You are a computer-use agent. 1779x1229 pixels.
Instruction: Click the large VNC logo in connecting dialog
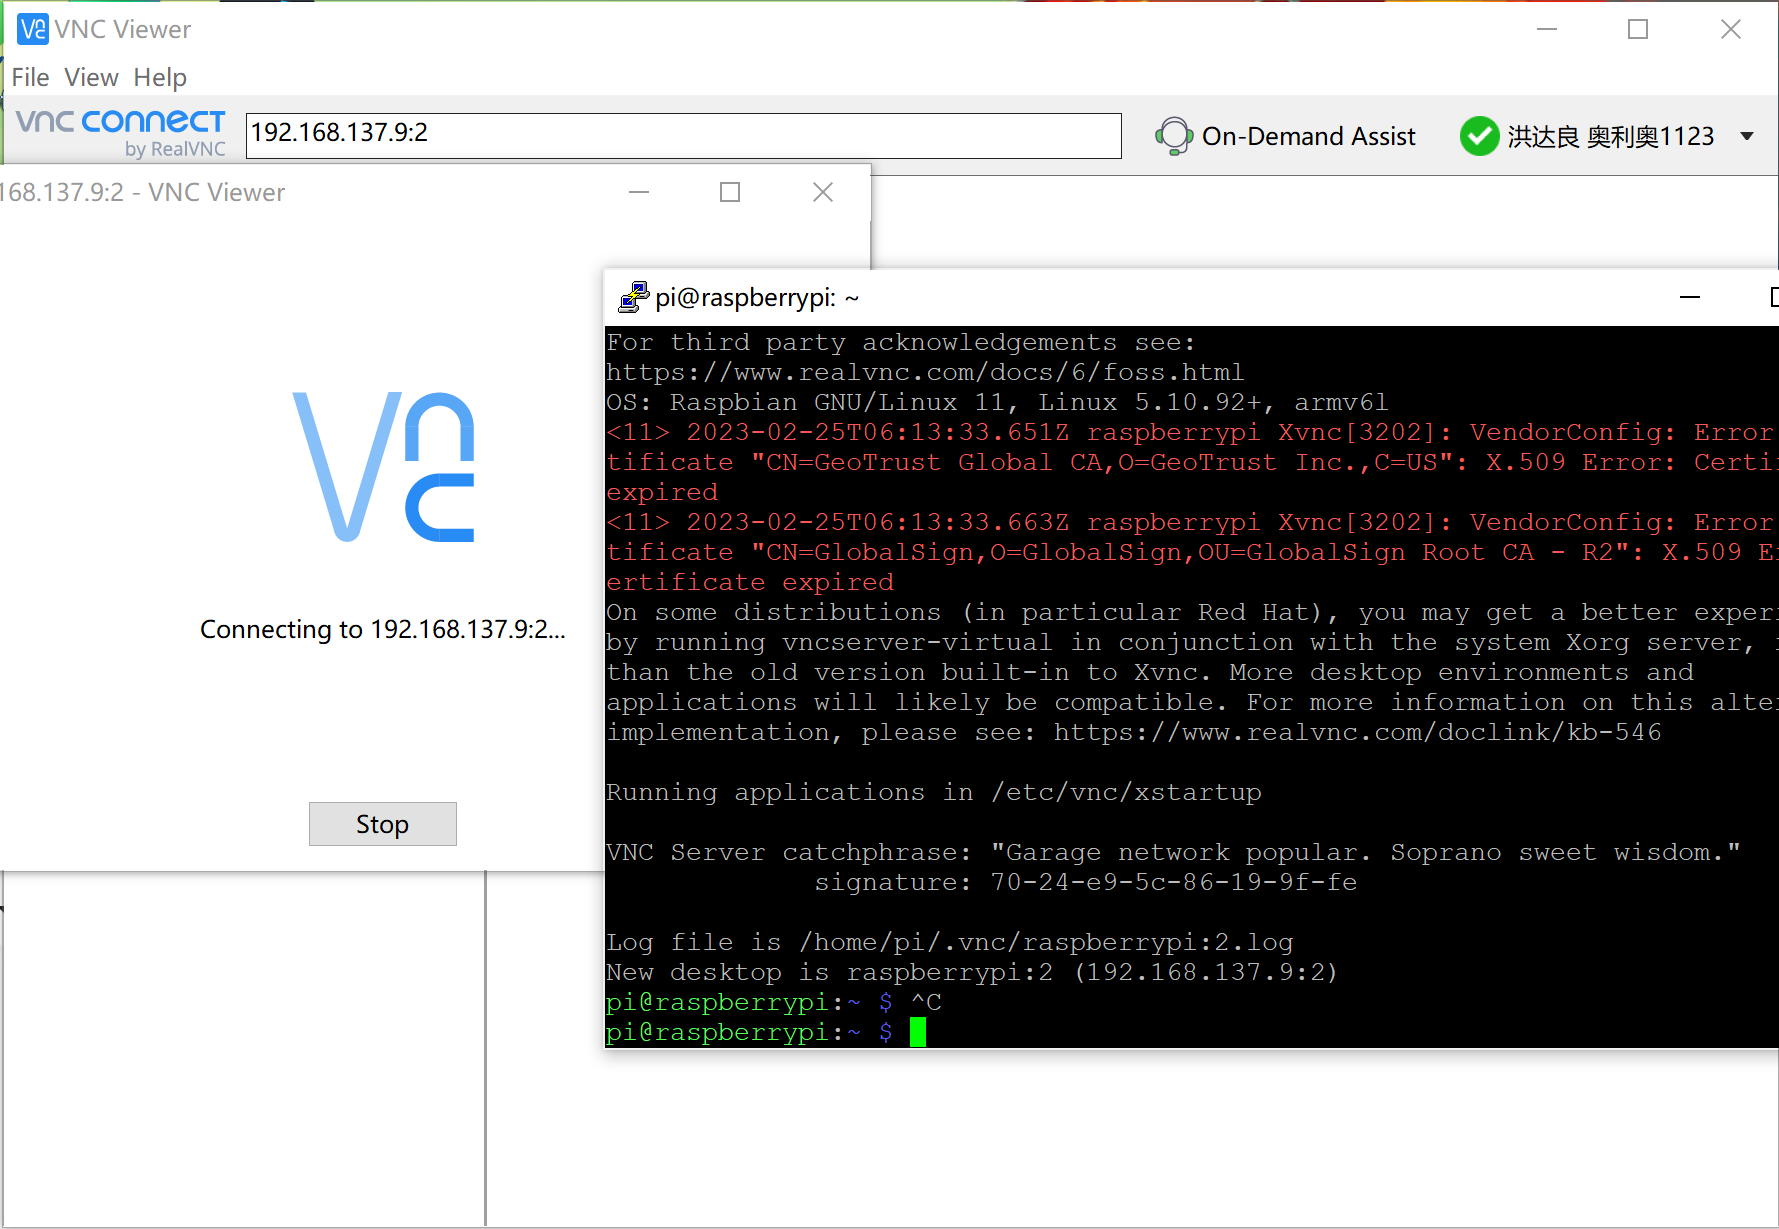pyautogui.click(x=383, y=467)
